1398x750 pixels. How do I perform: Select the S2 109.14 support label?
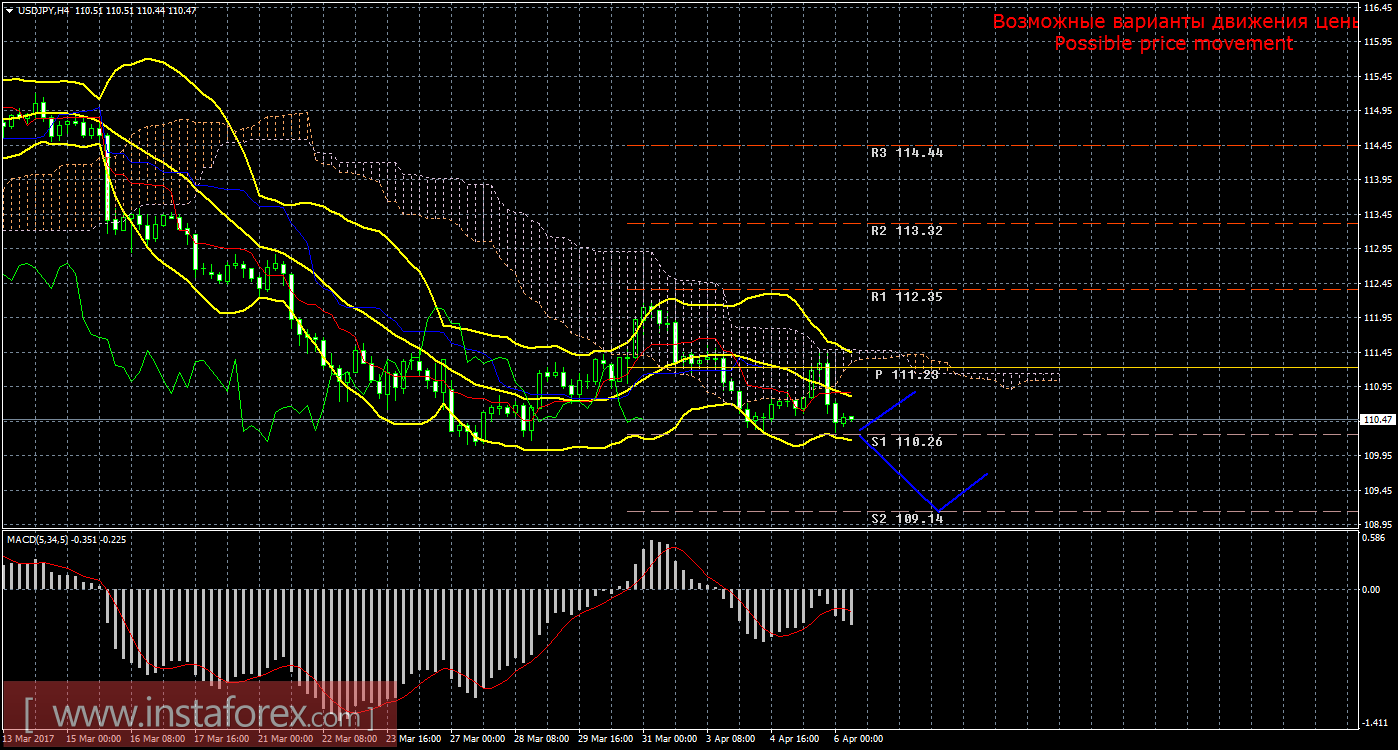click(906, 519)
